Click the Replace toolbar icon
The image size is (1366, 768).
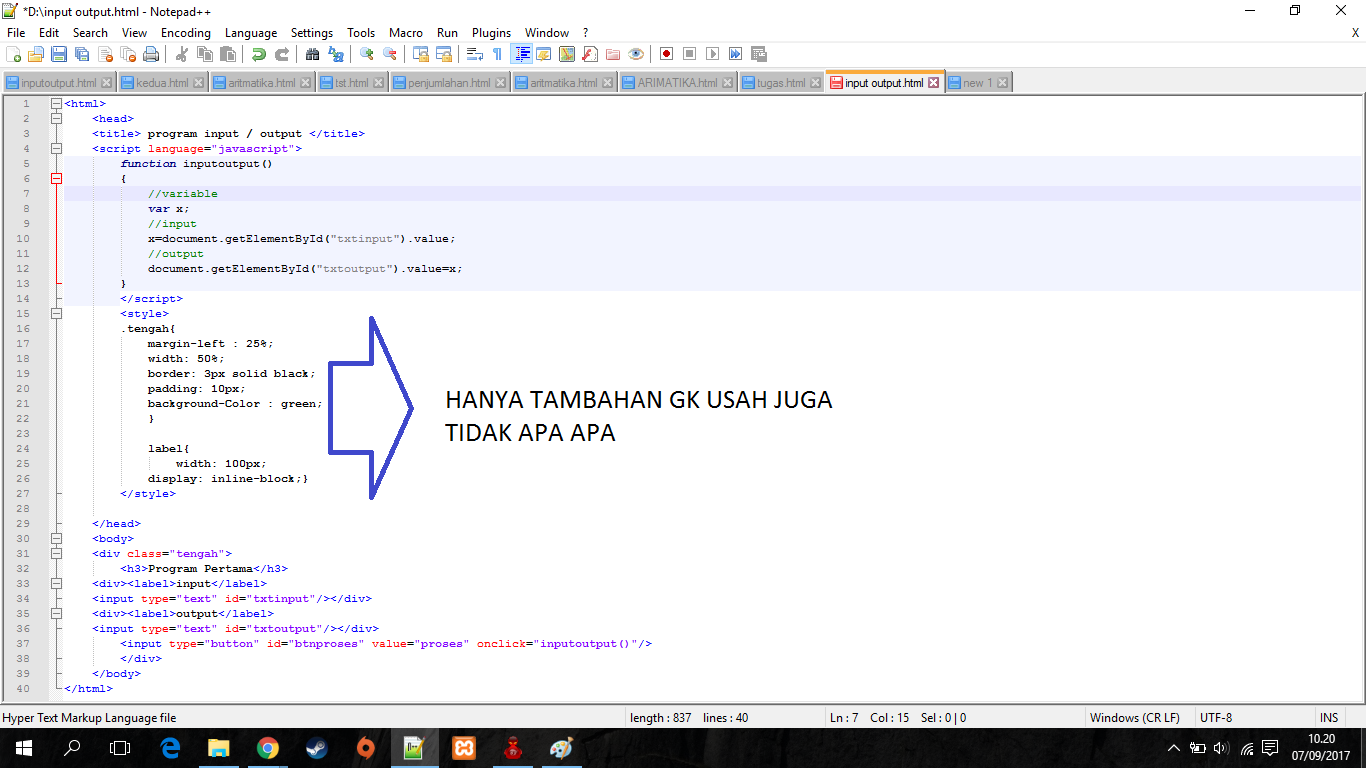pyautogui.click(x=336, y=54)
